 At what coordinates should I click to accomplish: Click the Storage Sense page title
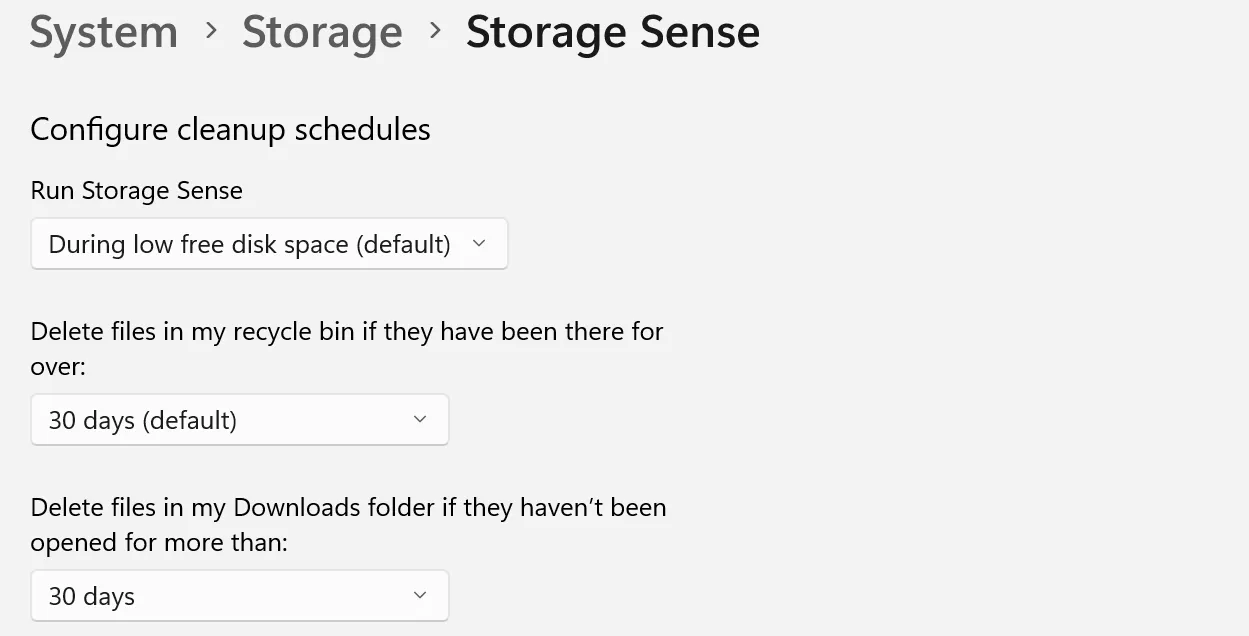pyautogui.click(x=612, y=32)
